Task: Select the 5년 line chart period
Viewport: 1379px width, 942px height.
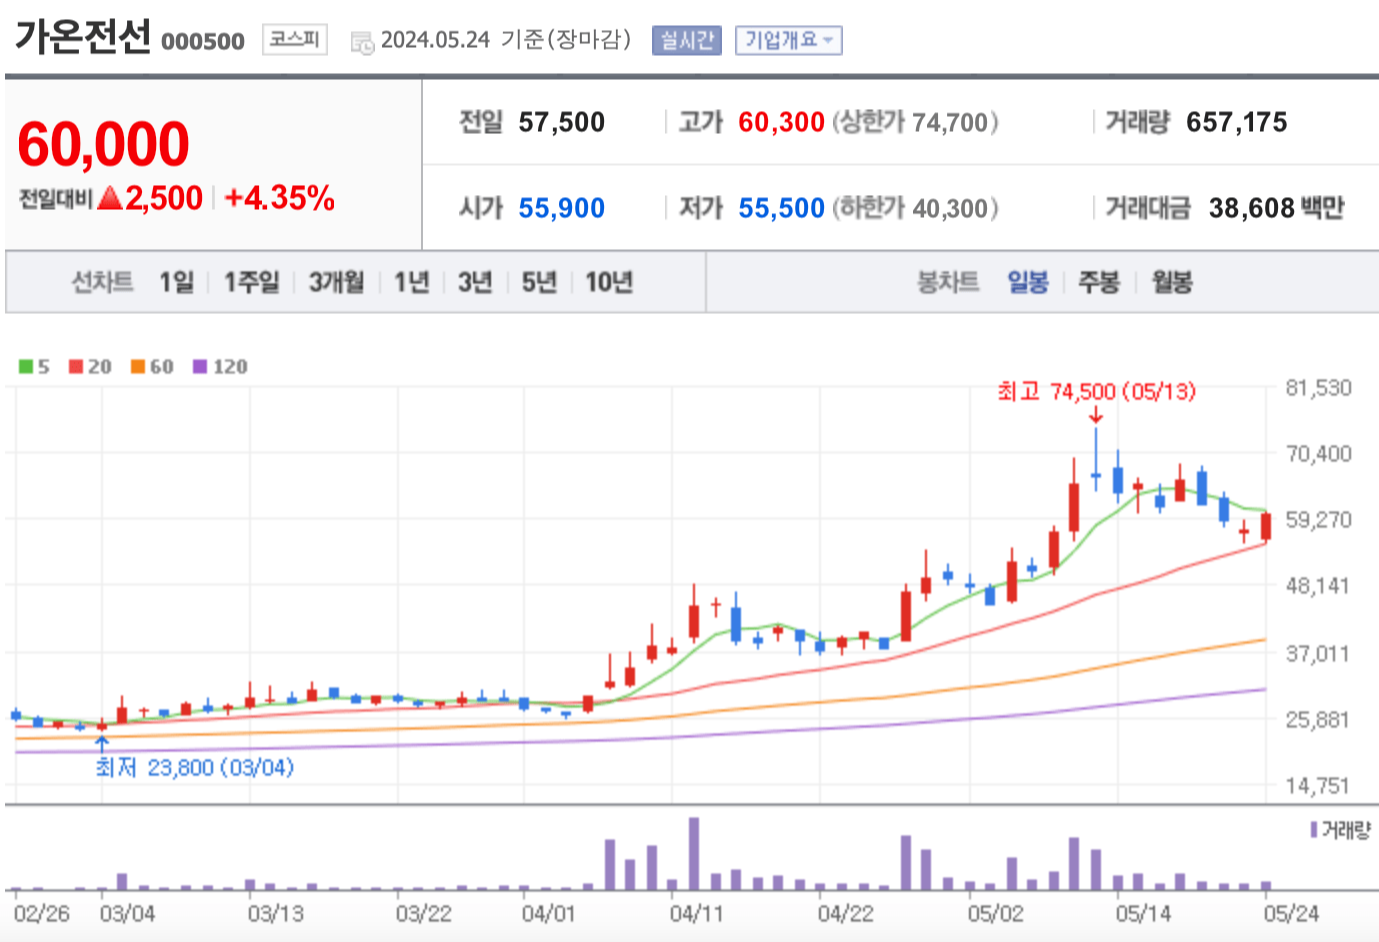Action: (539, 283)
